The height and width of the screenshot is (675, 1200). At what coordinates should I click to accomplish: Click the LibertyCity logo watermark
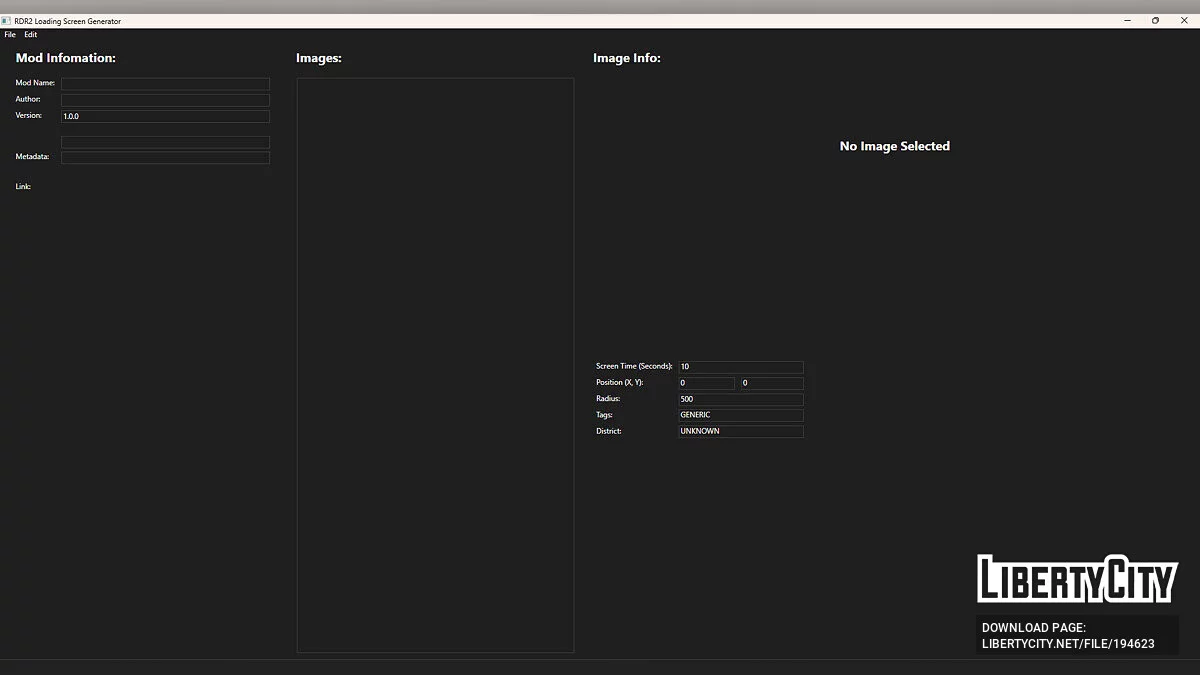(1077, 579)
